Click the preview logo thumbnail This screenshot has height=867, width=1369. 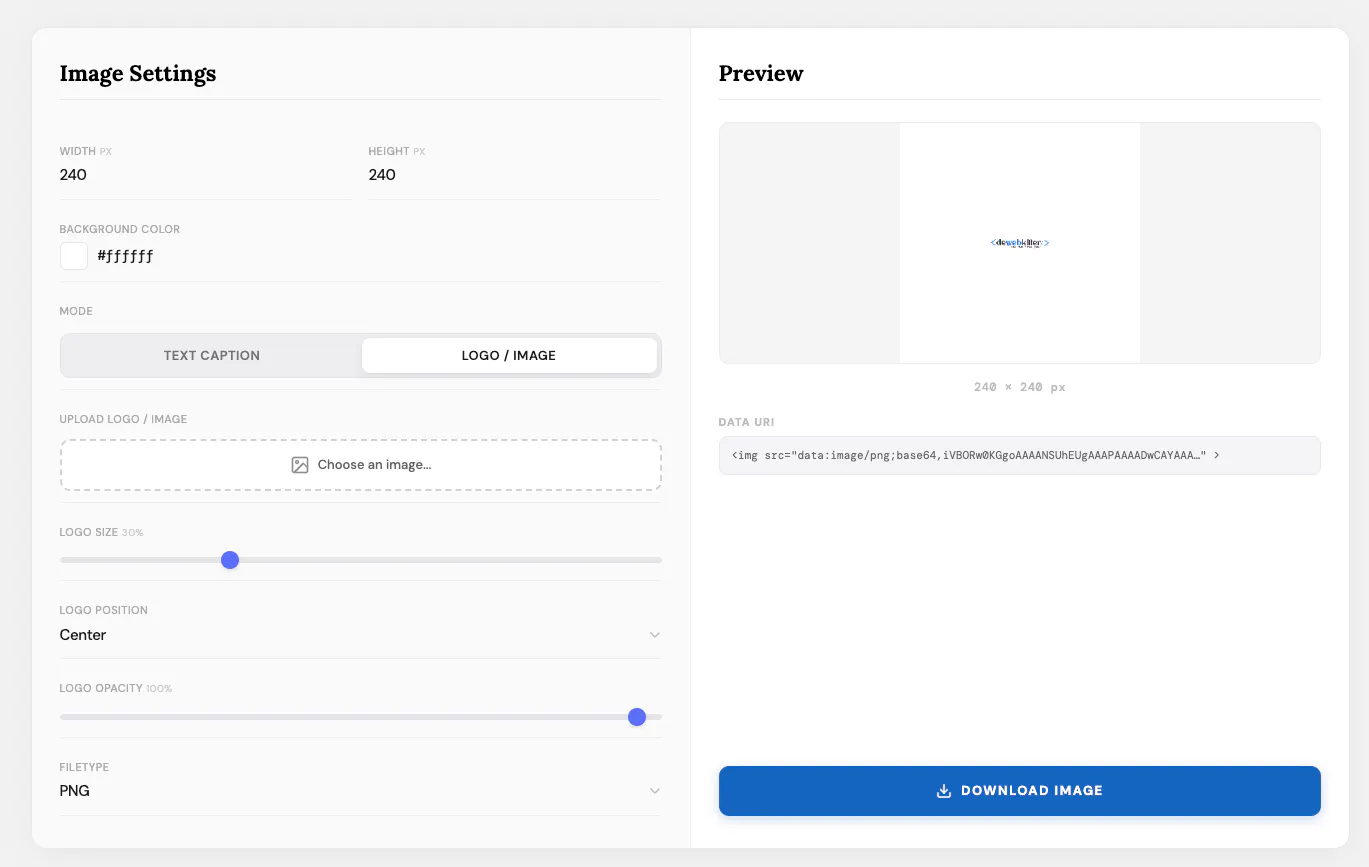pos(1020,243)
